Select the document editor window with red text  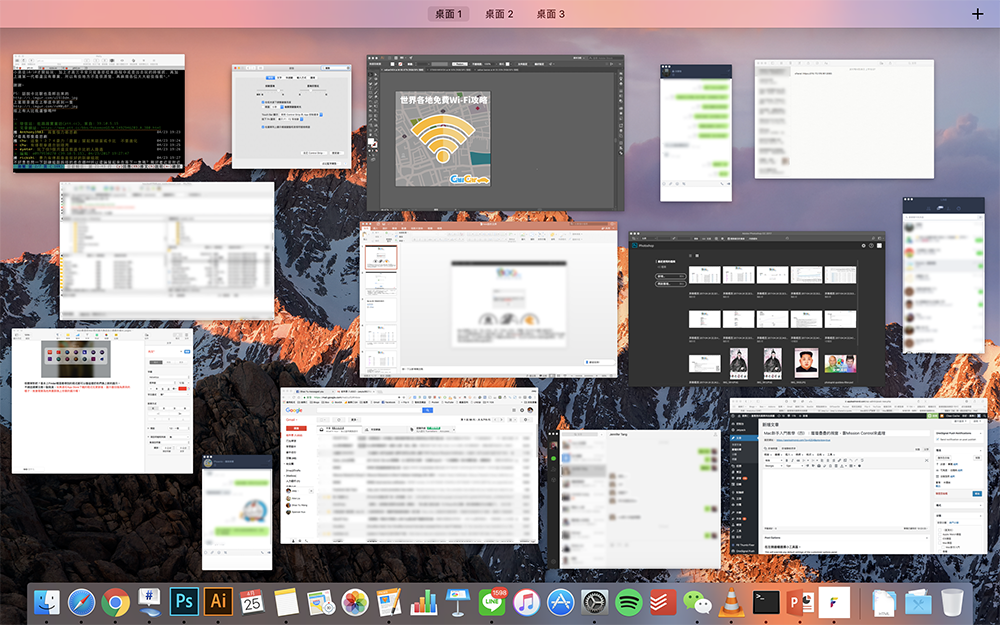pyautogui.click(x=102, y=401)
